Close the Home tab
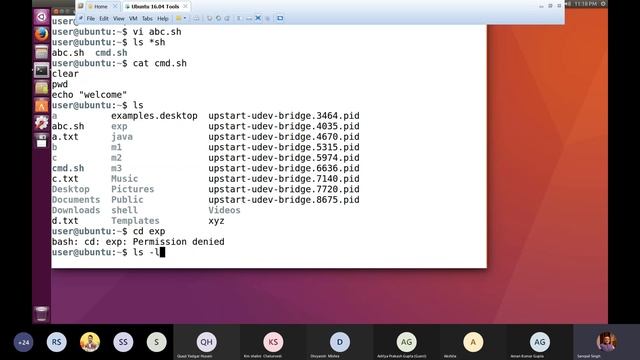Viewport: 640px width, 360px height. click(115, 7)
